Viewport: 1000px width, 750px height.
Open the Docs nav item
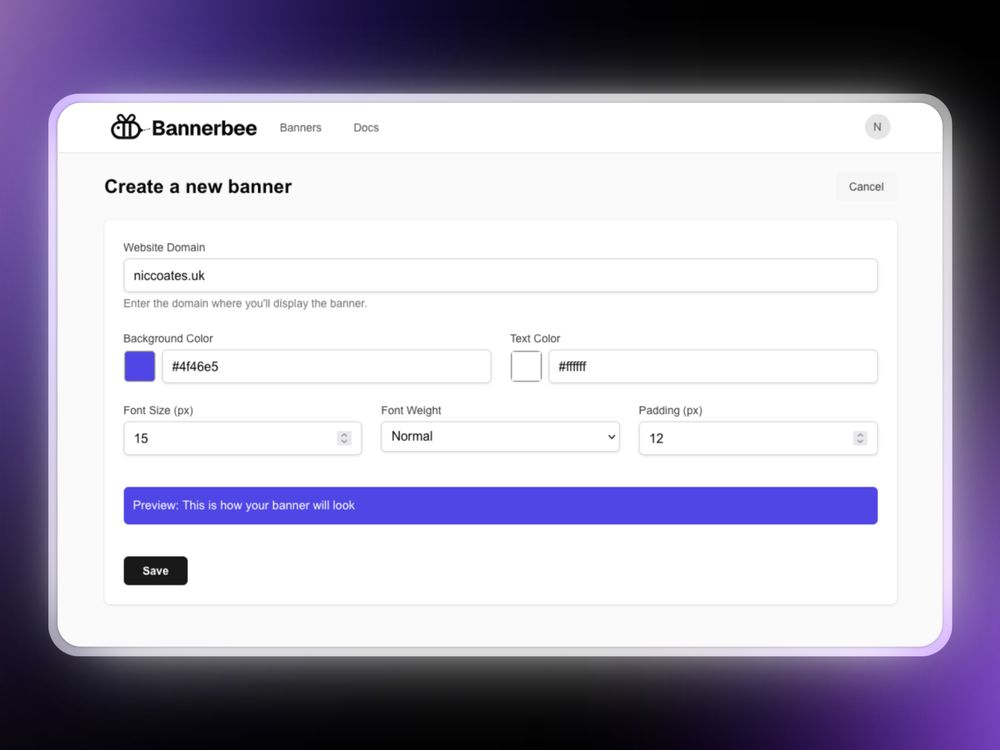[x=366, y=128]
